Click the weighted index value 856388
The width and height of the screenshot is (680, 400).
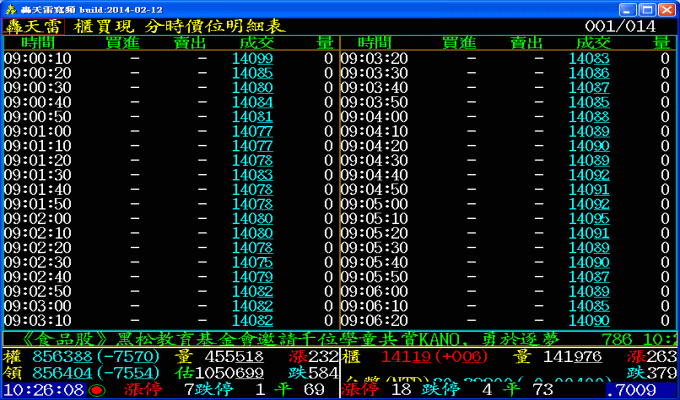pos(62,357)
